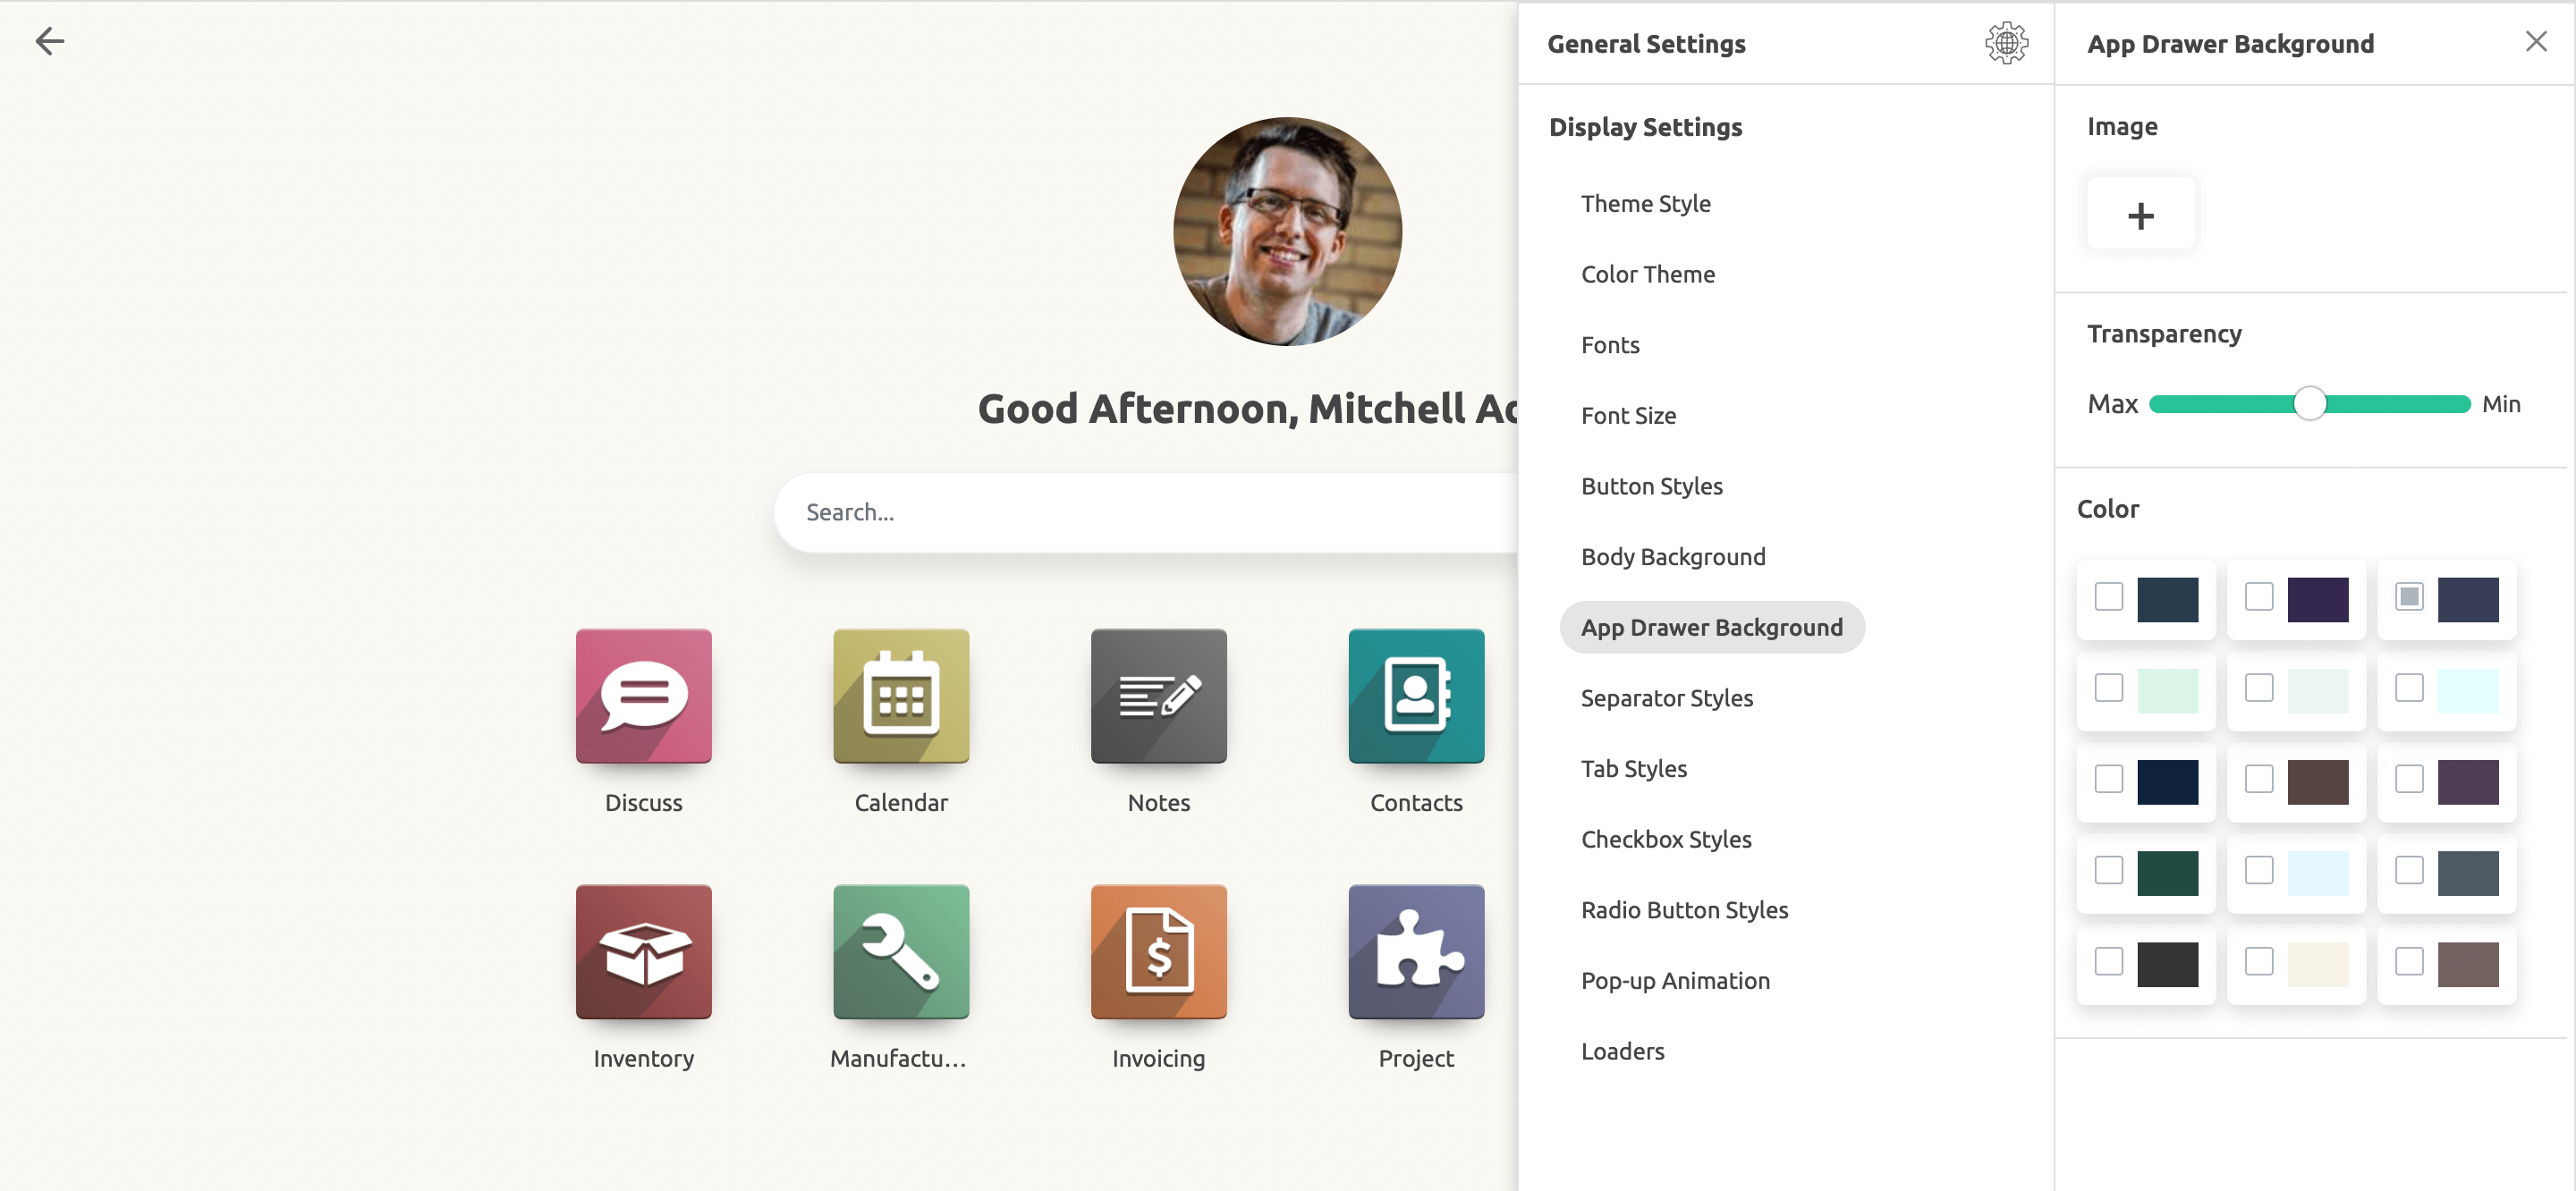Open the Manufacturing wrench icon

click(x=900, y=951)
